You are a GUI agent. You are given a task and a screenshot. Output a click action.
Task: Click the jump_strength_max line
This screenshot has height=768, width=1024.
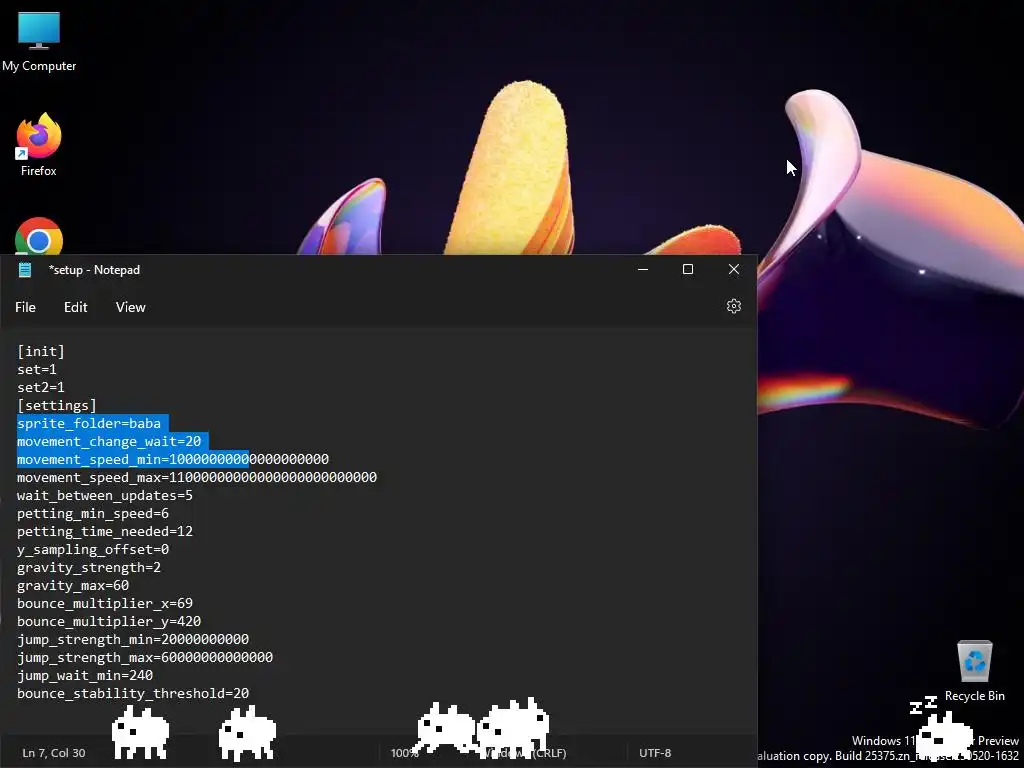click(145, 657)
